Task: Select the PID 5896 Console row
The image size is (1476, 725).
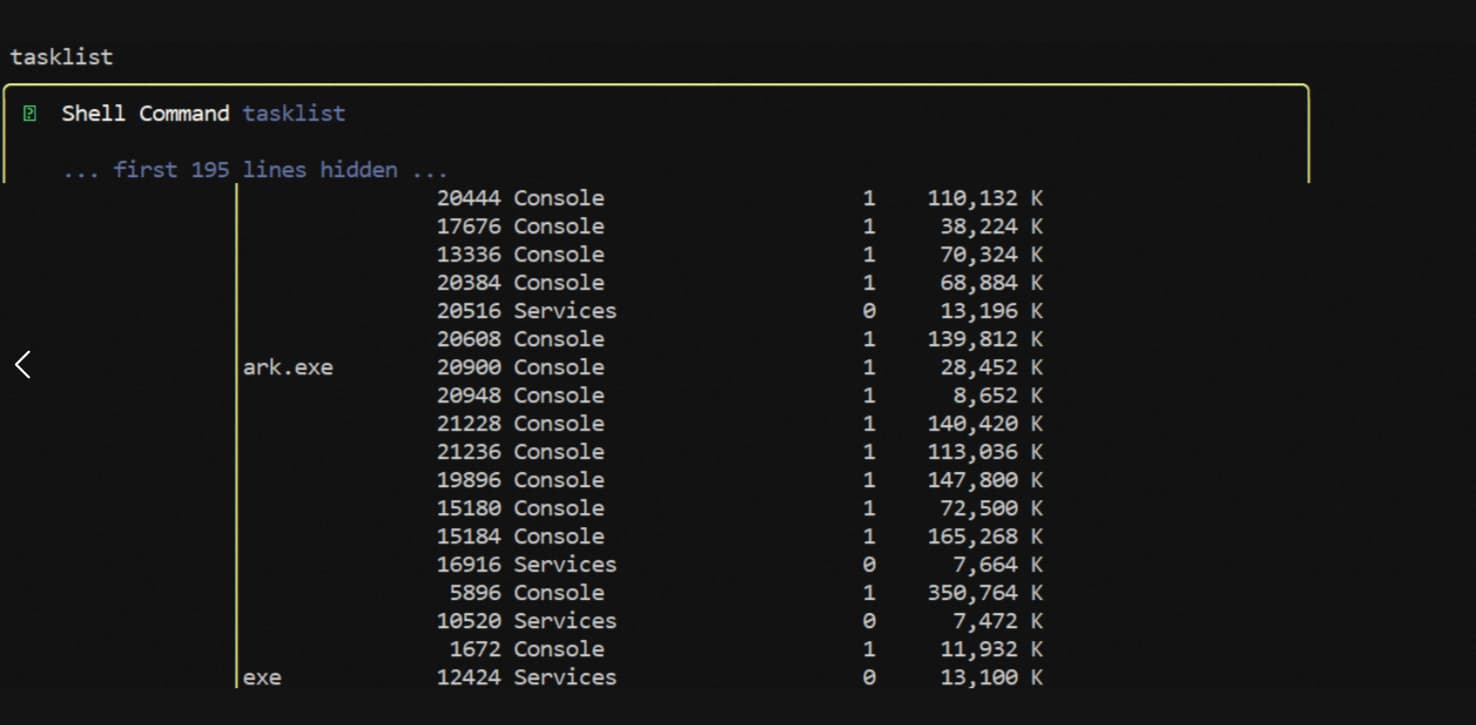Action: pos(526,593)
